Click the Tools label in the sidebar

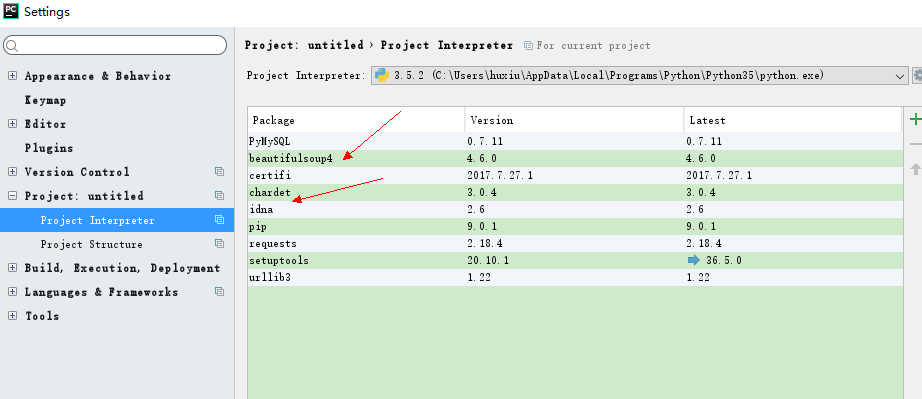point(42,316)
